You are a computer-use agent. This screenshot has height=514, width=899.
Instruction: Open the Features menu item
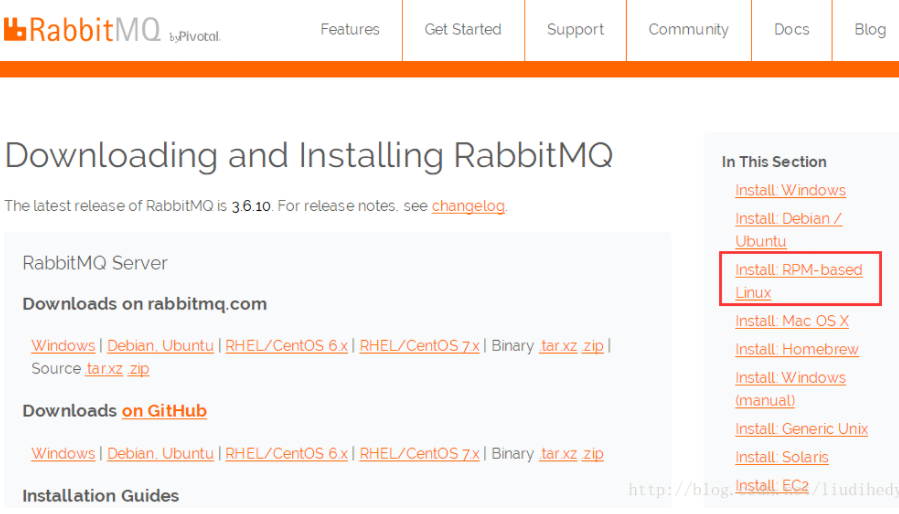tap(349, 30)
